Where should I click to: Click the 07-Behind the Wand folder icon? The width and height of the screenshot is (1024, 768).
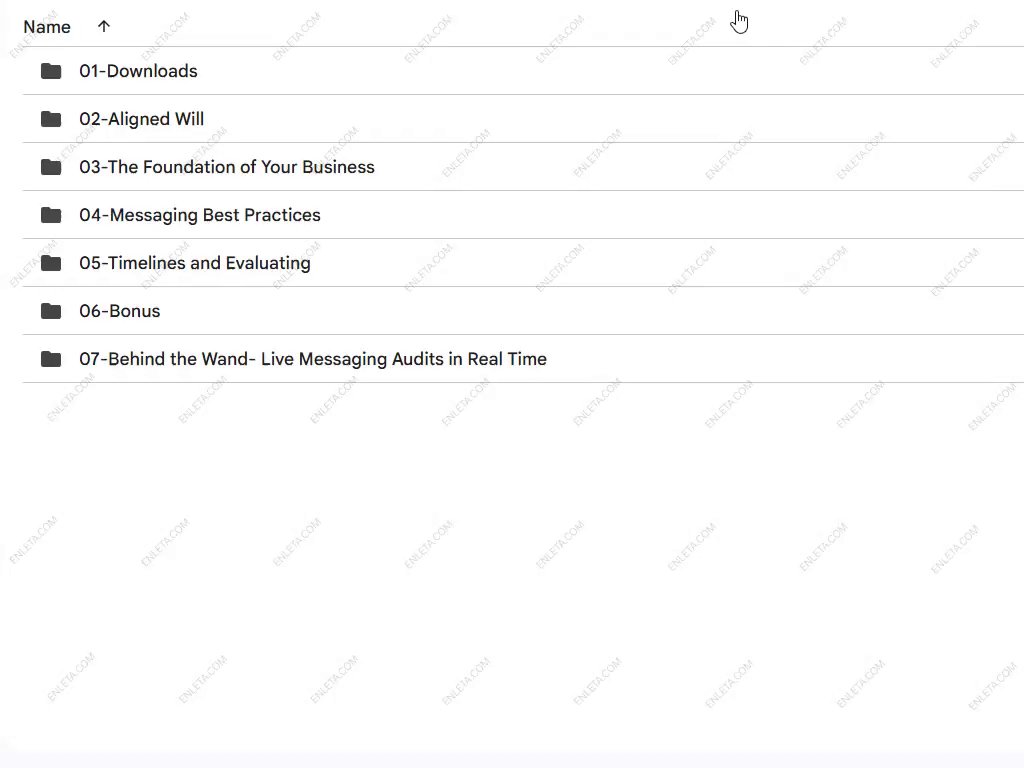[51, 359]
